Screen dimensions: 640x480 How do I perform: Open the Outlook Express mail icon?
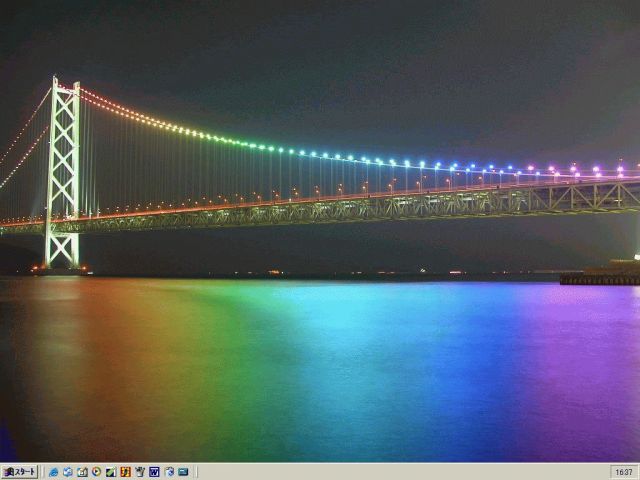pos(68,472)
